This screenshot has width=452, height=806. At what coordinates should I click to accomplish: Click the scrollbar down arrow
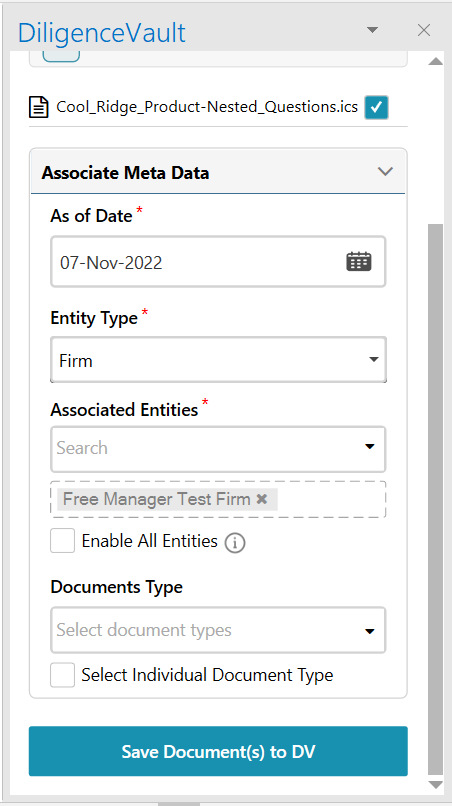click(x=436, y=785)
